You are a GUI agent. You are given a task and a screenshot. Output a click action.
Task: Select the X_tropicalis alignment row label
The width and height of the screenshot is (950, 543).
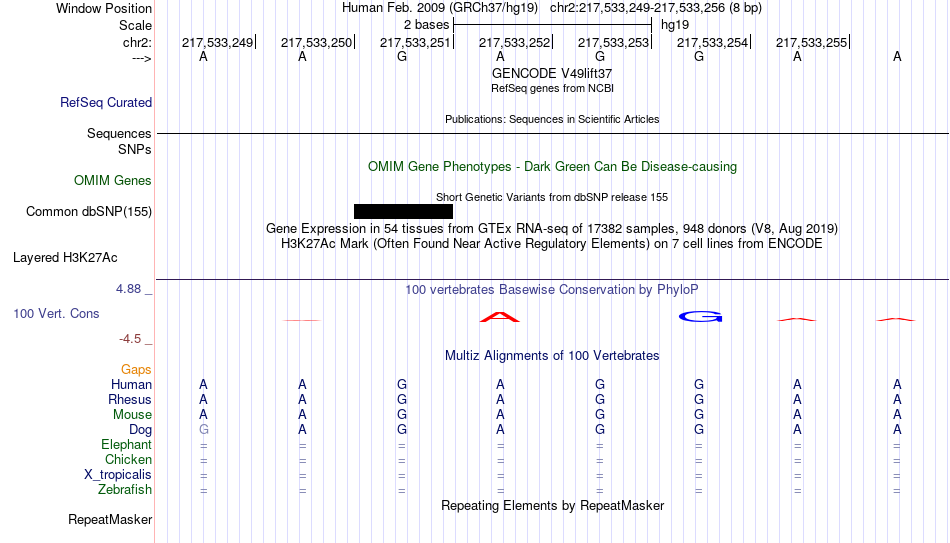point(118,475)
